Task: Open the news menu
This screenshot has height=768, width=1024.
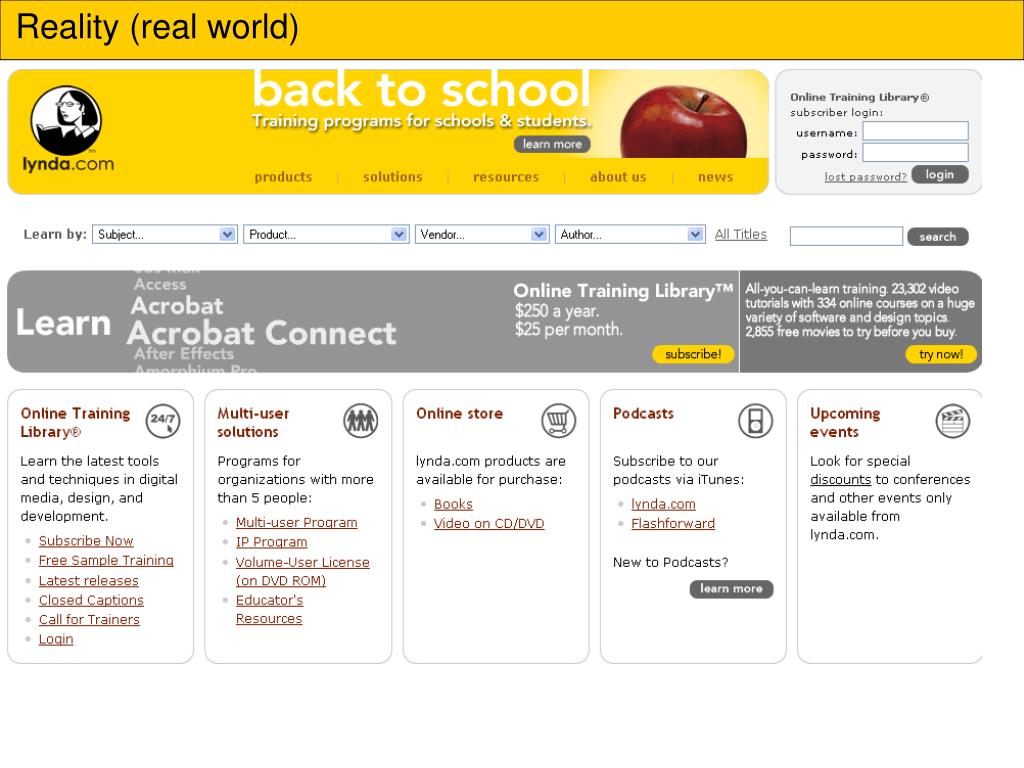Action: pos(715,177)
